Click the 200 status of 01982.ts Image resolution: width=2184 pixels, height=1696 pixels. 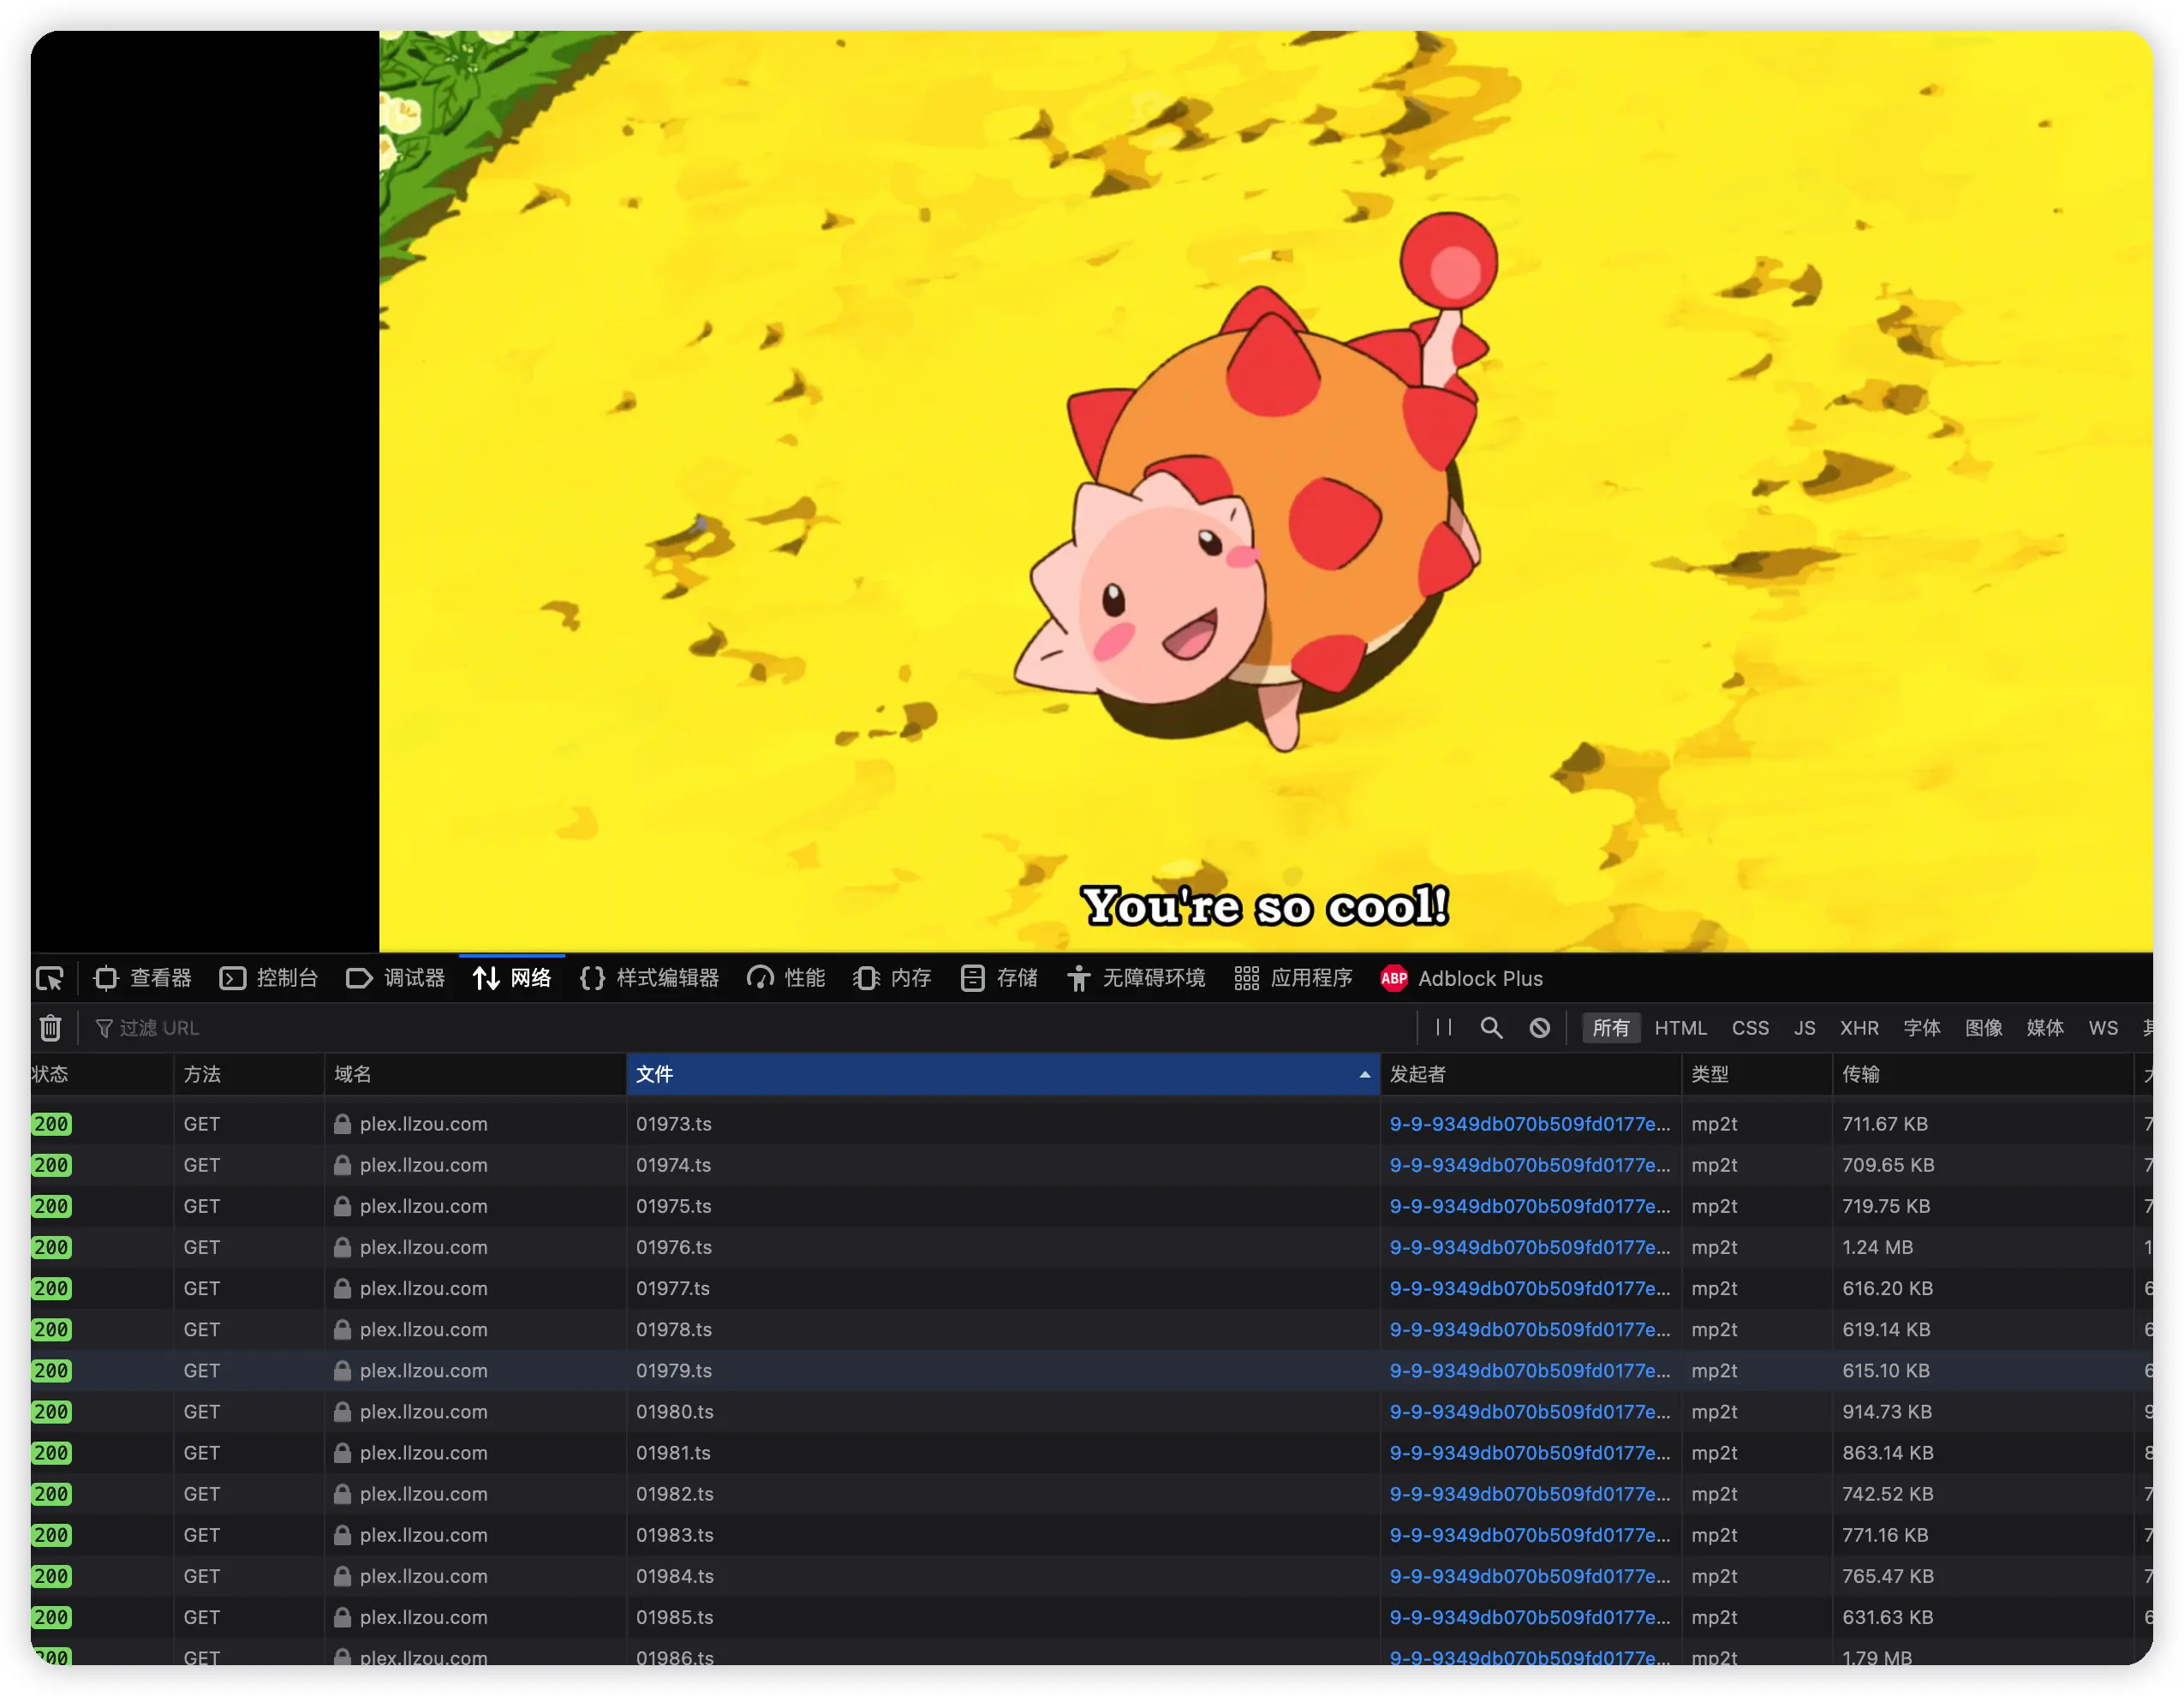(x=51, y=1493)
